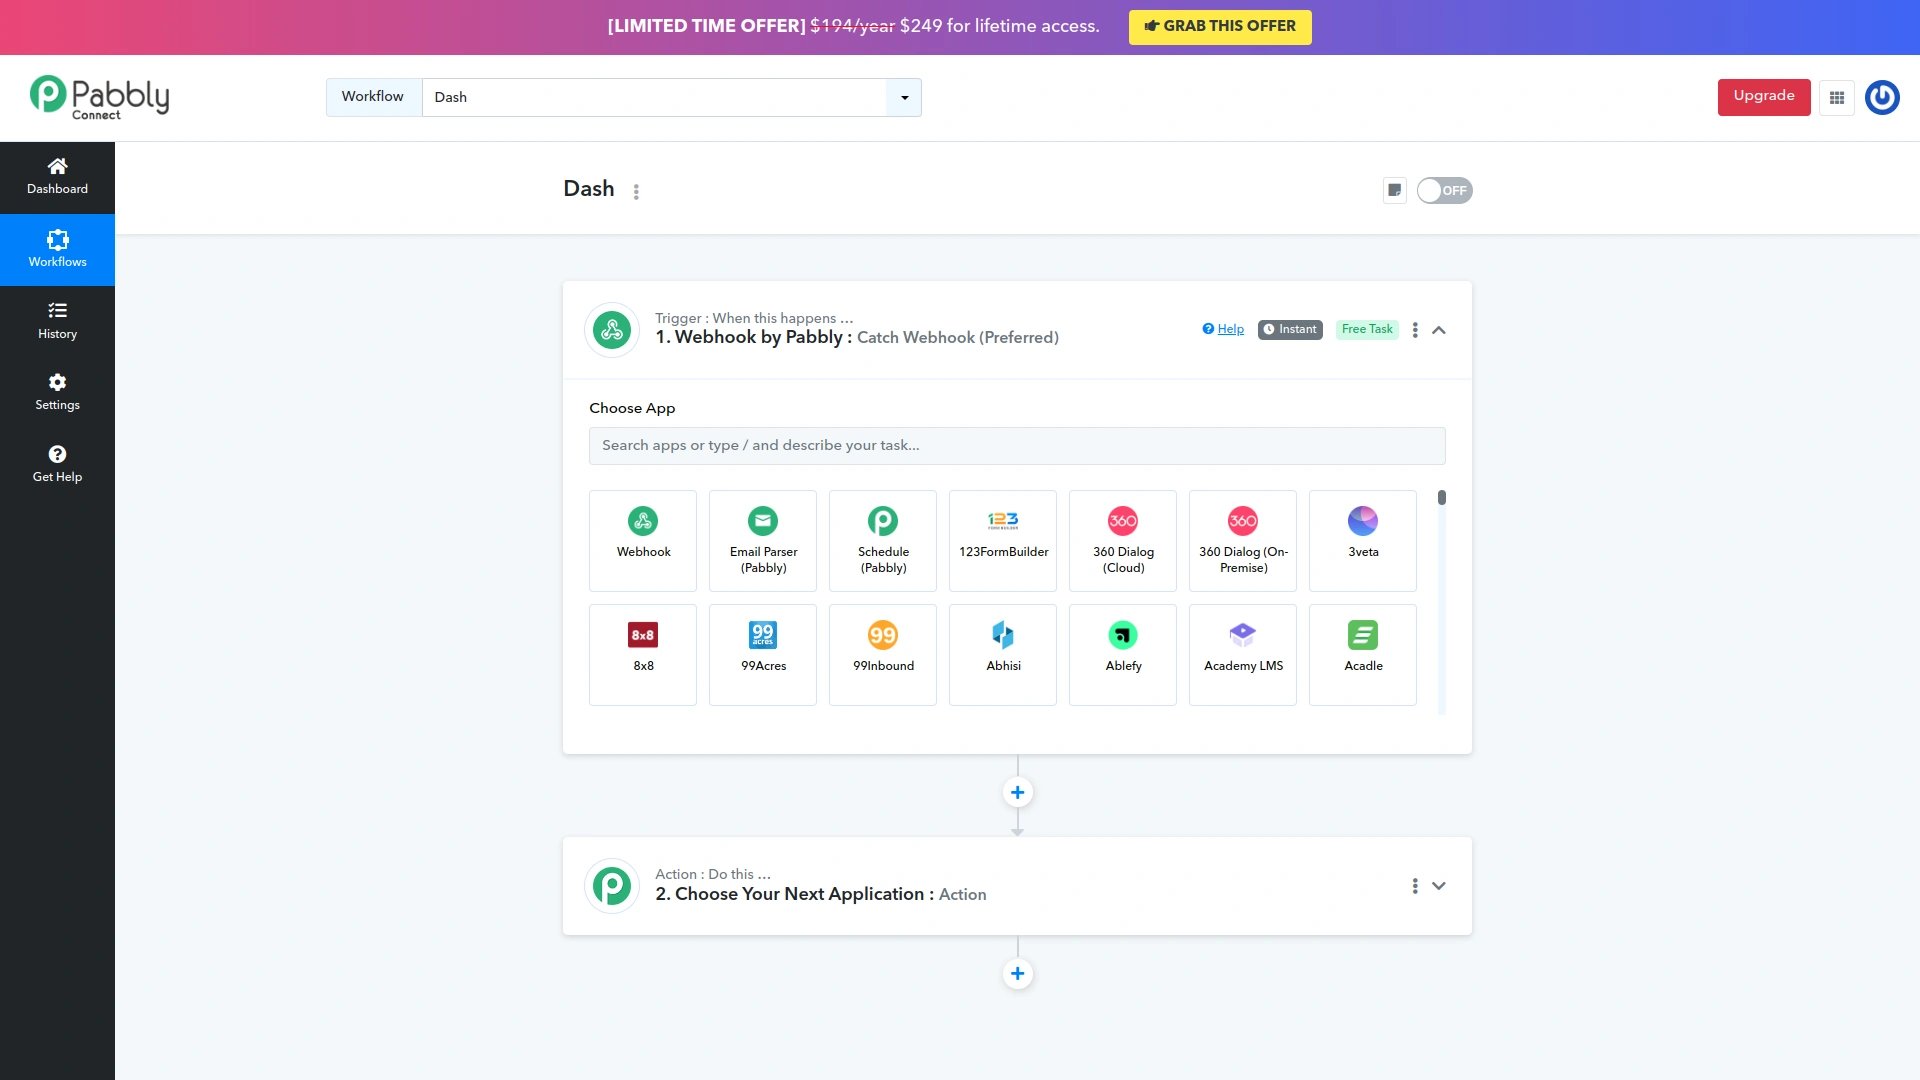
Task: Select Schedule (Pabbly) as trigger app
Action: click(x=882, y=540)
